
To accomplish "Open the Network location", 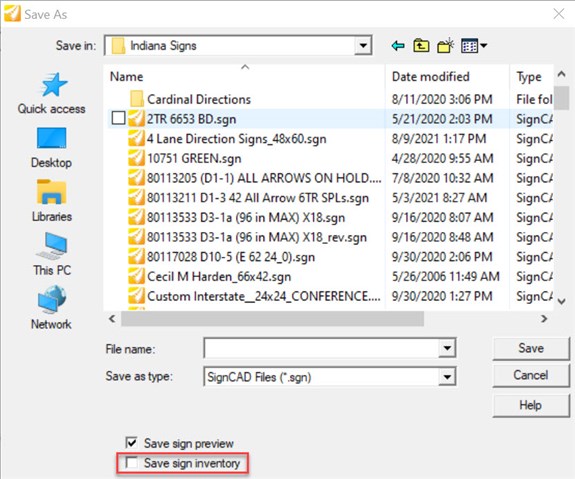I will click(51, 308).
